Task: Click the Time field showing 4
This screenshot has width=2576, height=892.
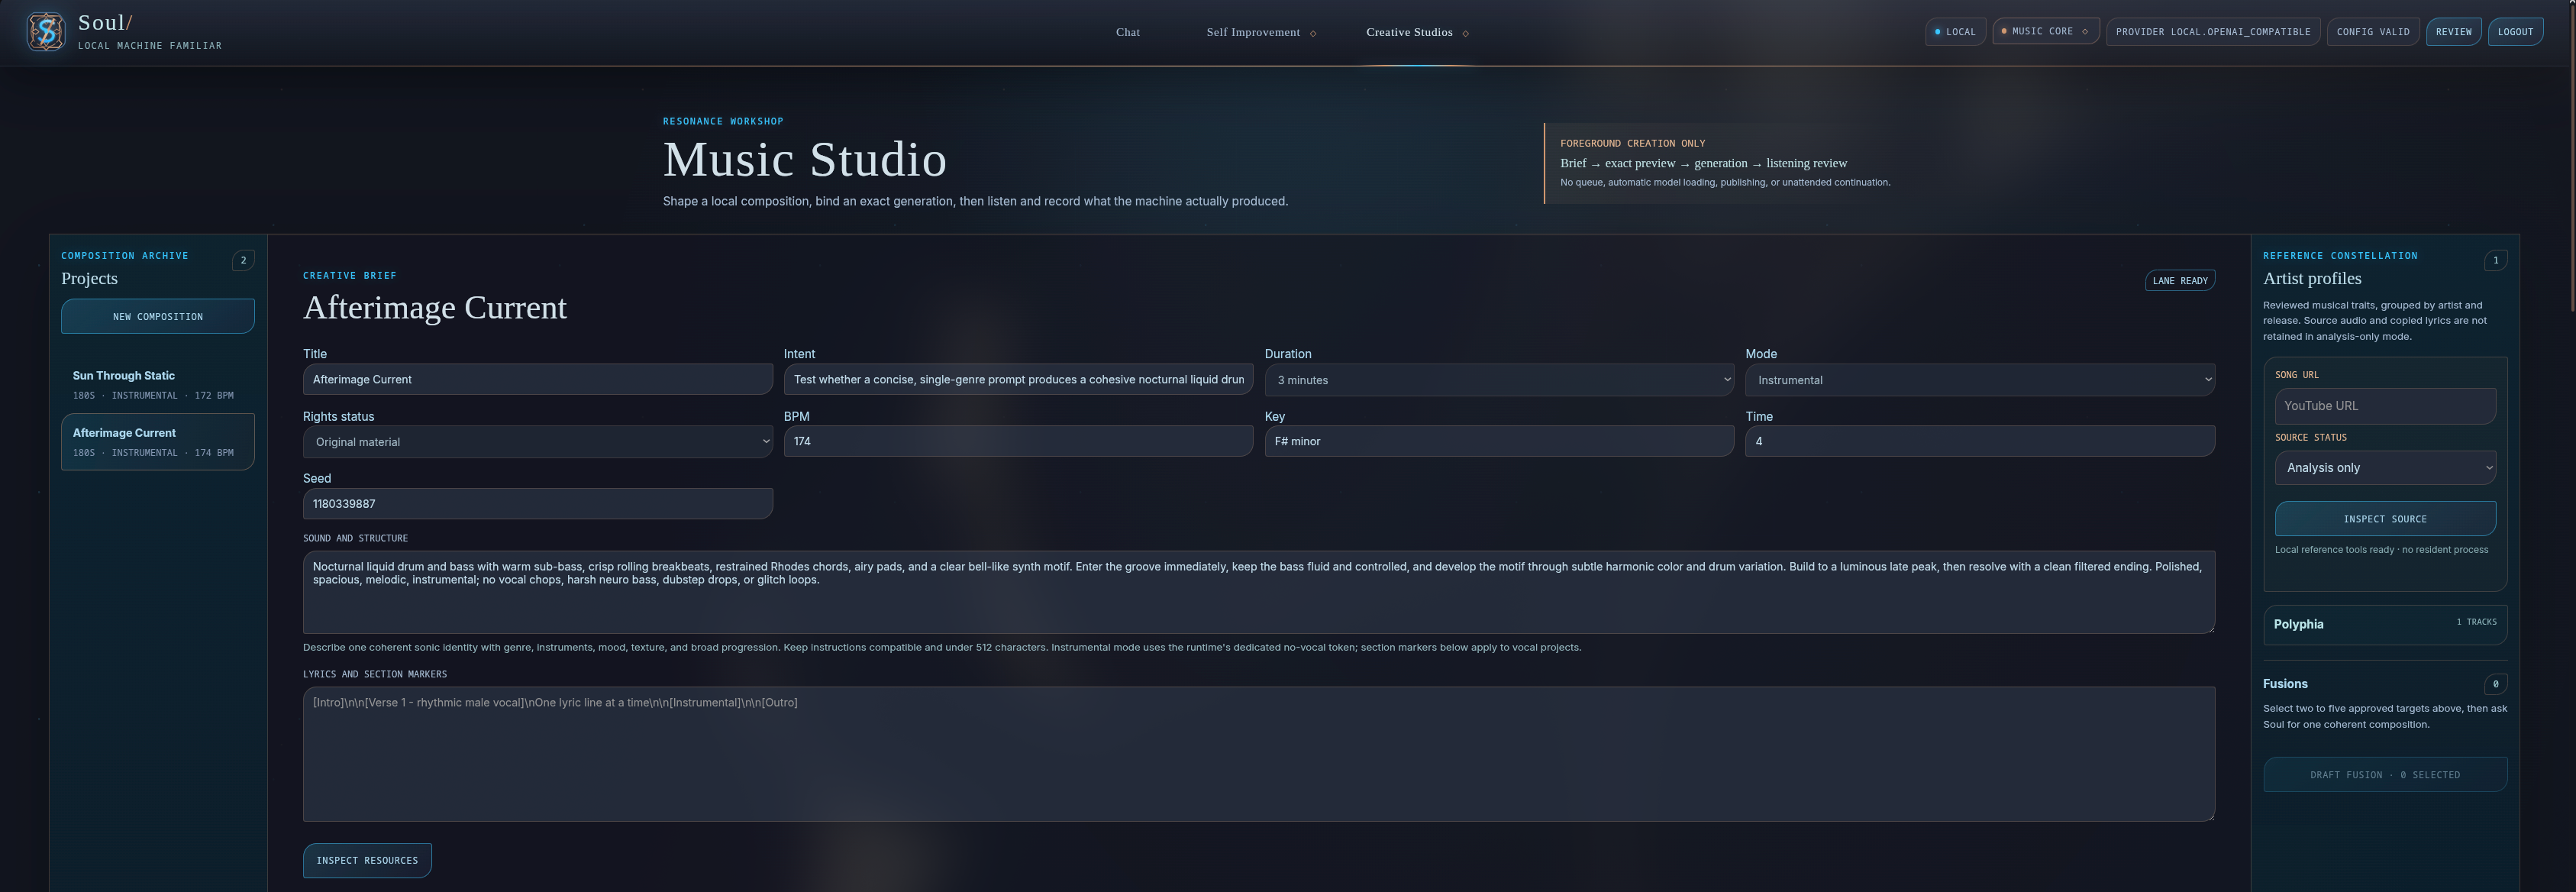Action: pyautogui.click(x=1980, y=441)
